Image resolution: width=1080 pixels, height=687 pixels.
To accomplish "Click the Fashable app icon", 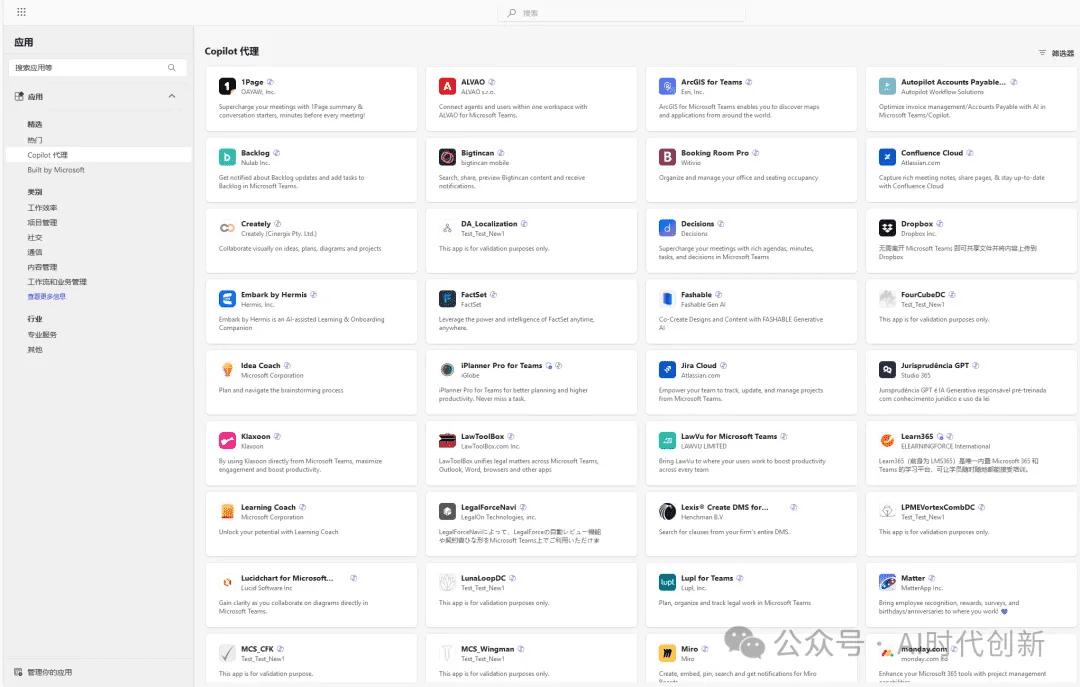I will pyautogui.click(x=667, y=299).
